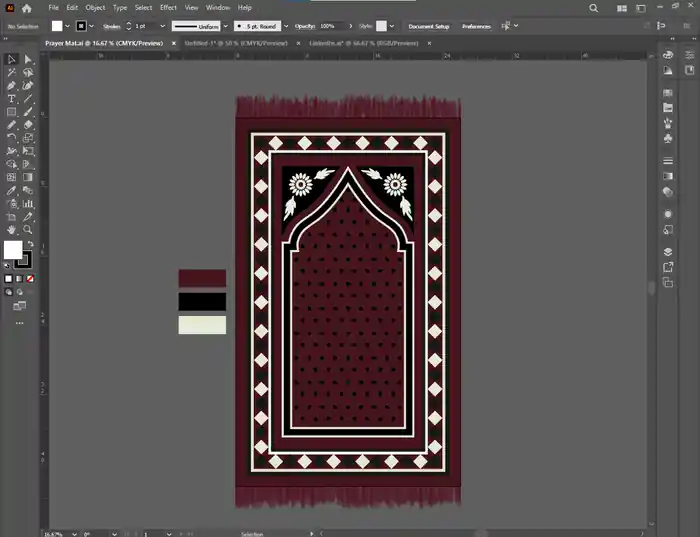Change the Screen Mode
This screenshot has height=537, width=700.
19,306
